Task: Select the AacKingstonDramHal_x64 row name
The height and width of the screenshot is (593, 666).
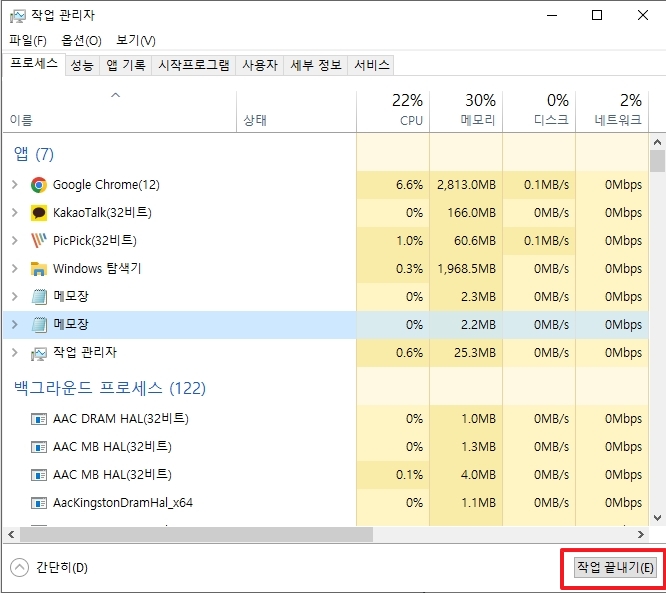Action: tap(123, 503)
